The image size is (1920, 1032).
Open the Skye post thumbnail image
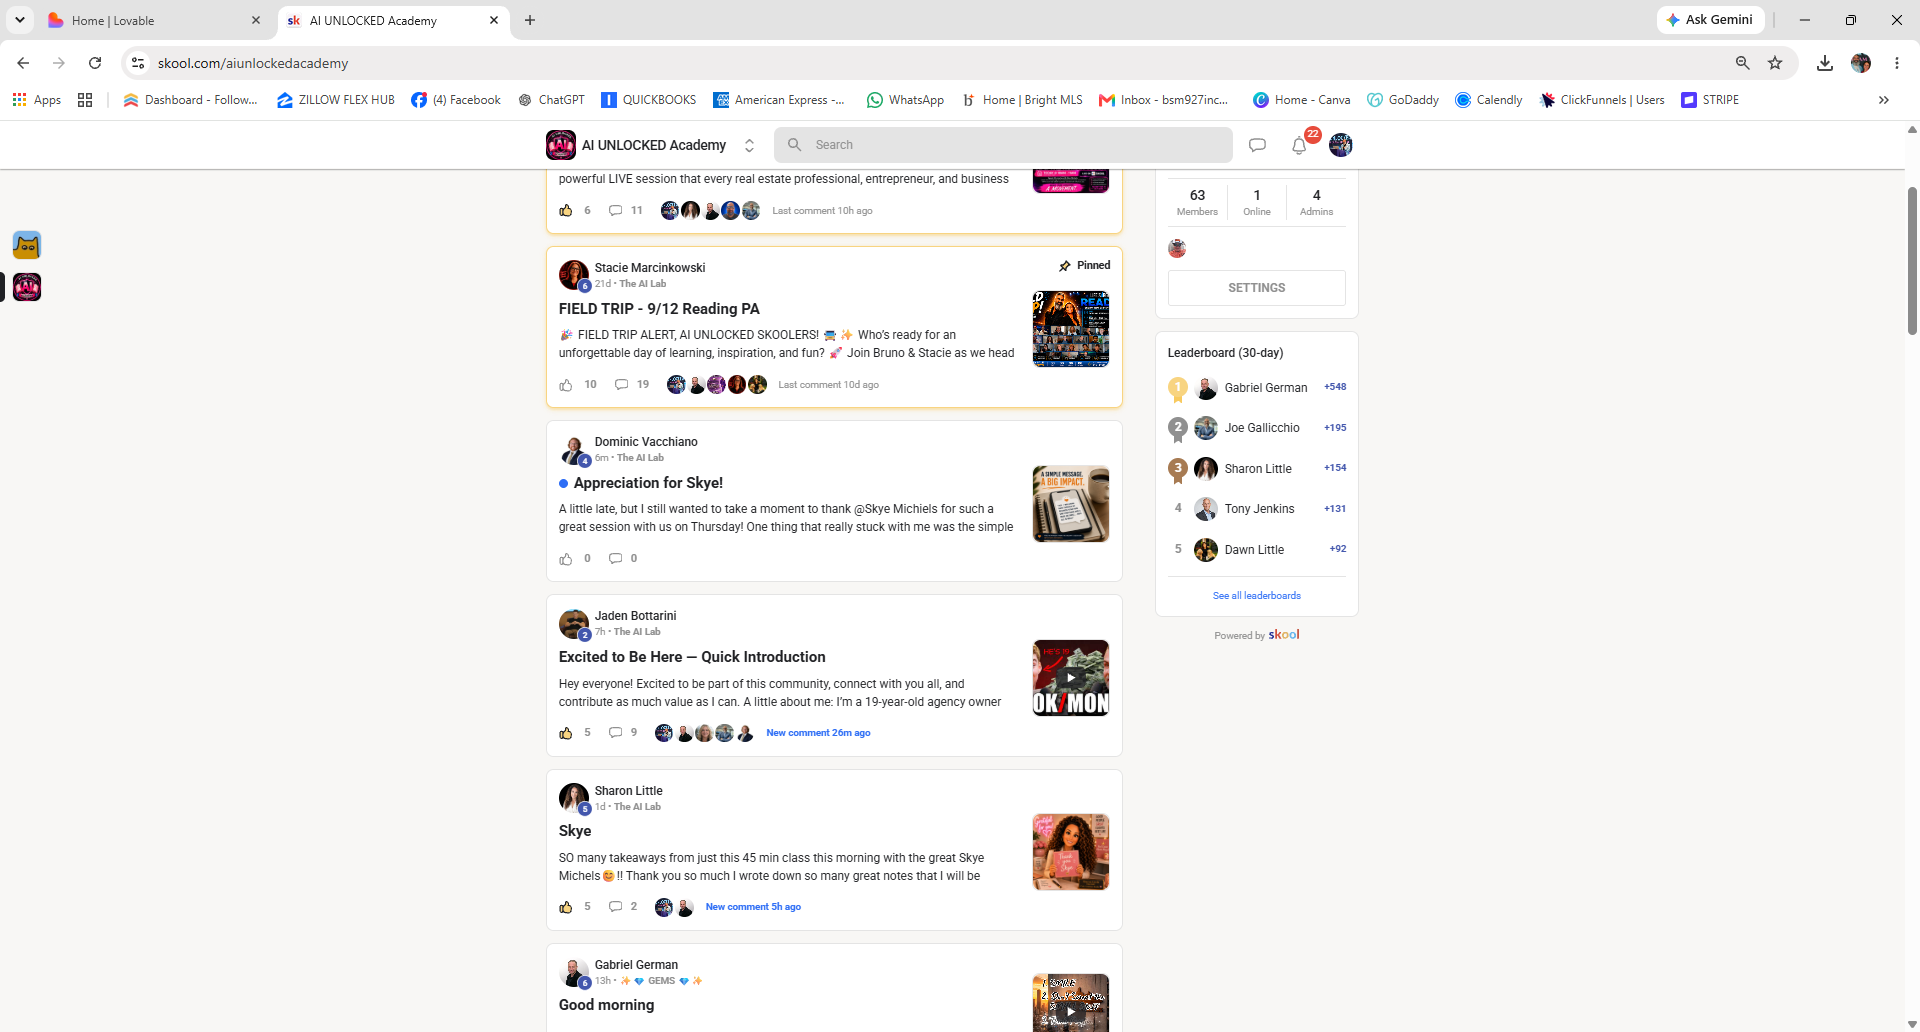[1071, 852]
